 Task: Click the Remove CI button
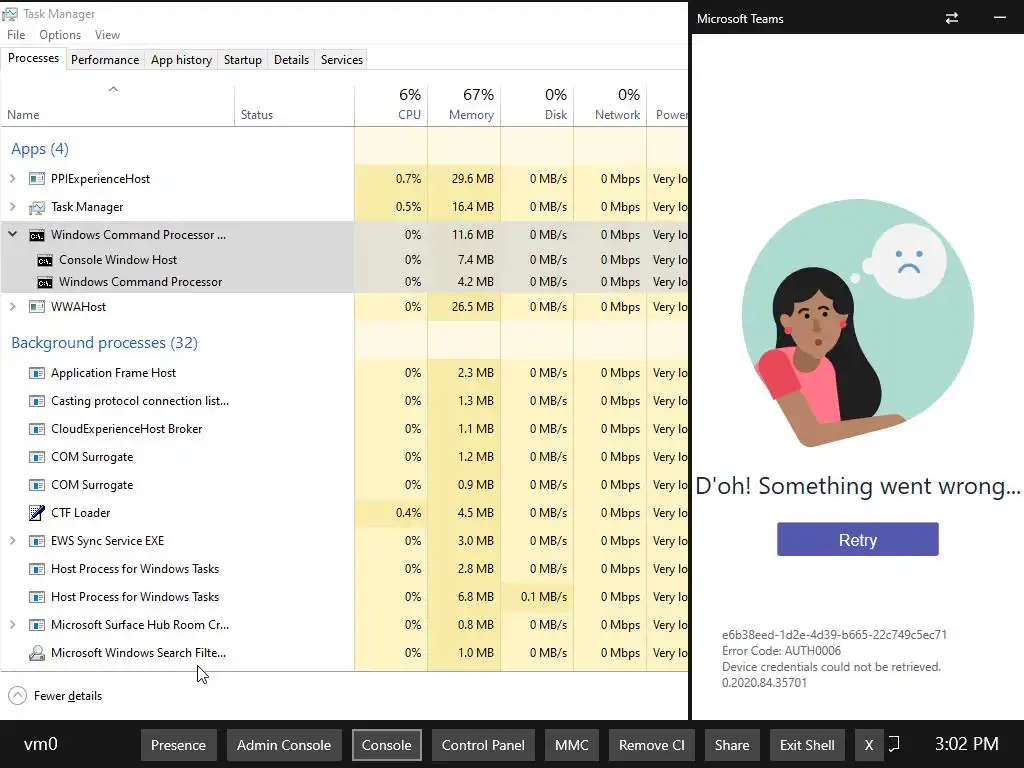pyautogui.click(x=652, y=745)
